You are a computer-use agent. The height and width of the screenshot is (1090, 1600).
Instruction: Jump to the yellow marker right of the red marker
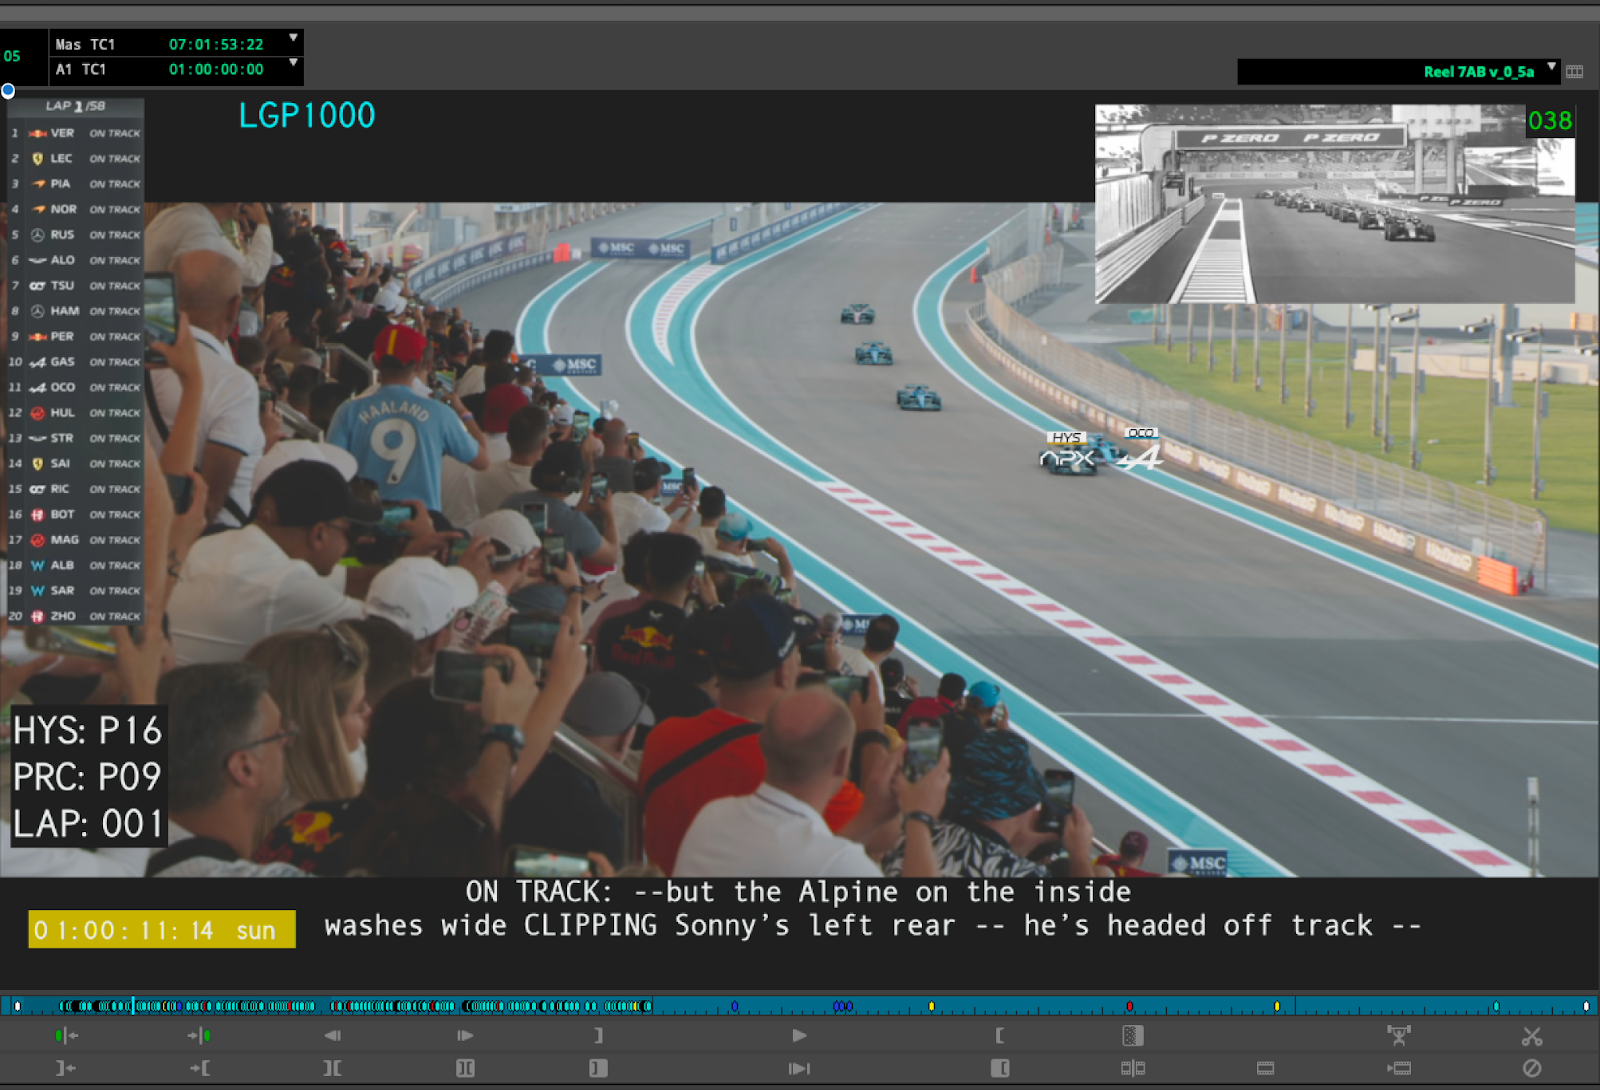(1277, 1006)
